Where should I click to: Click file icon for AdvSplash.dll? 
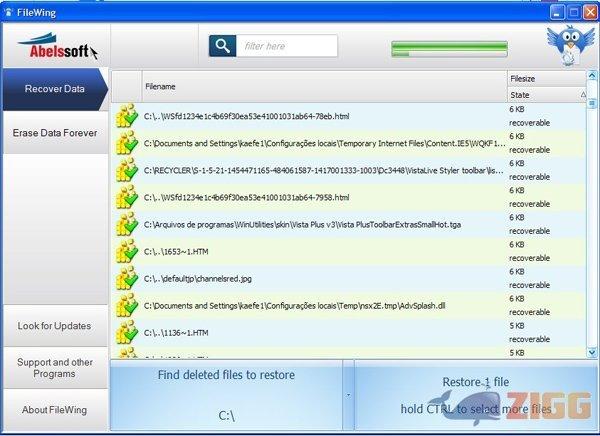(x=126, y=305)
